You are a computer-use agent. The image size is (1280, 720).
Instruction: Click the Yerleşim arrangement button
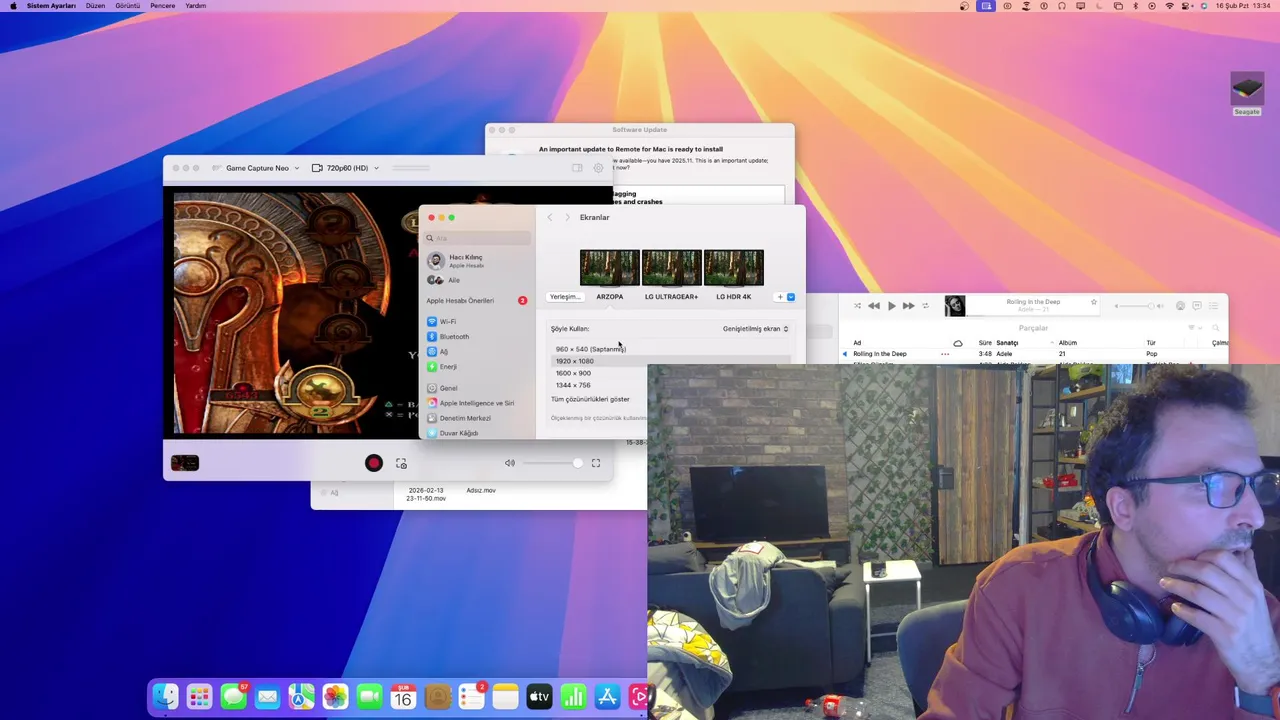click(565, 297)
